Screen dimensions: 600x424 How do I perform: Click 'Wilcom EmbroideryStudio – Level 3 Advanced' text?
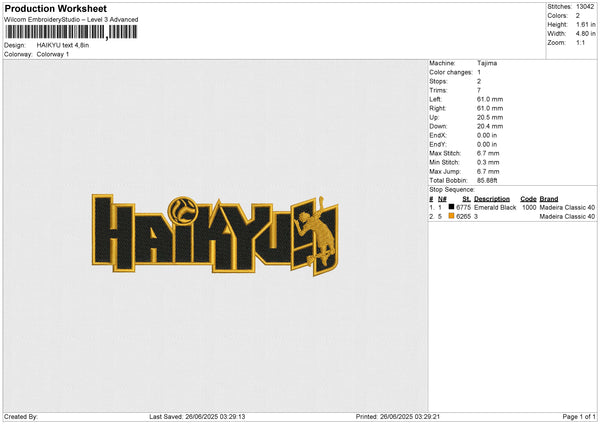click(x=71, y=20)
